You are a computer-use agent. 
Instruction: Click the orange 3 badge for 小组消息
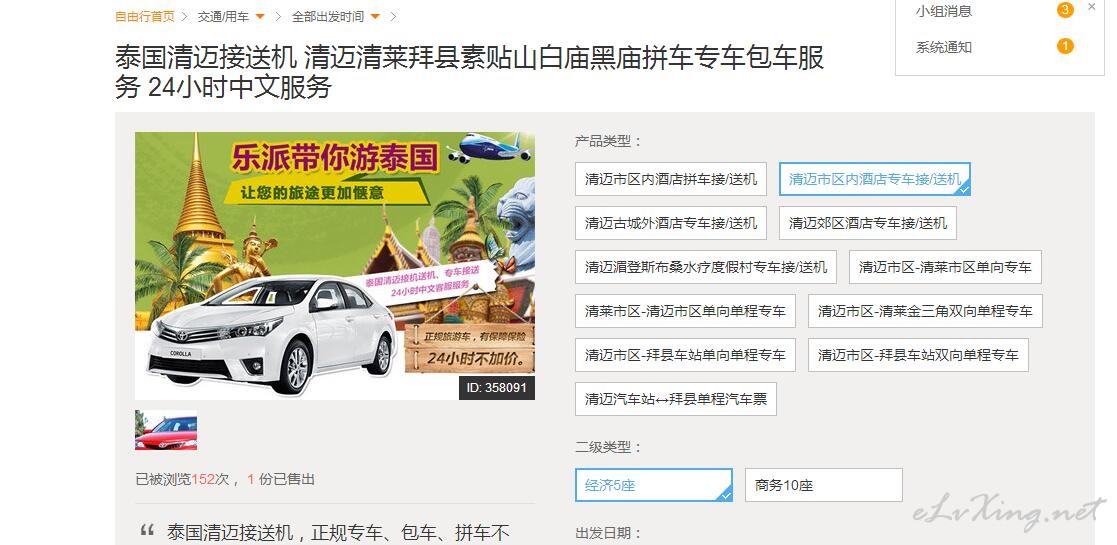(x=1065, y=10)
